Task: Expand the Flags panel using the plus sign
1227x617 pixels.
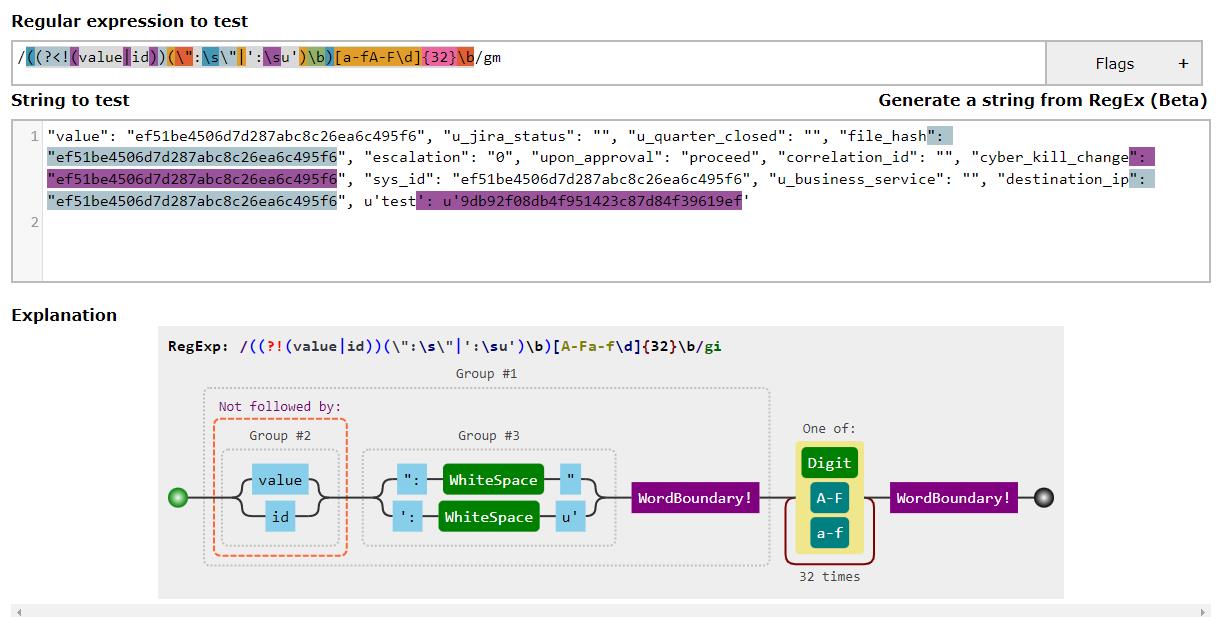Action: click(1182, 62)
